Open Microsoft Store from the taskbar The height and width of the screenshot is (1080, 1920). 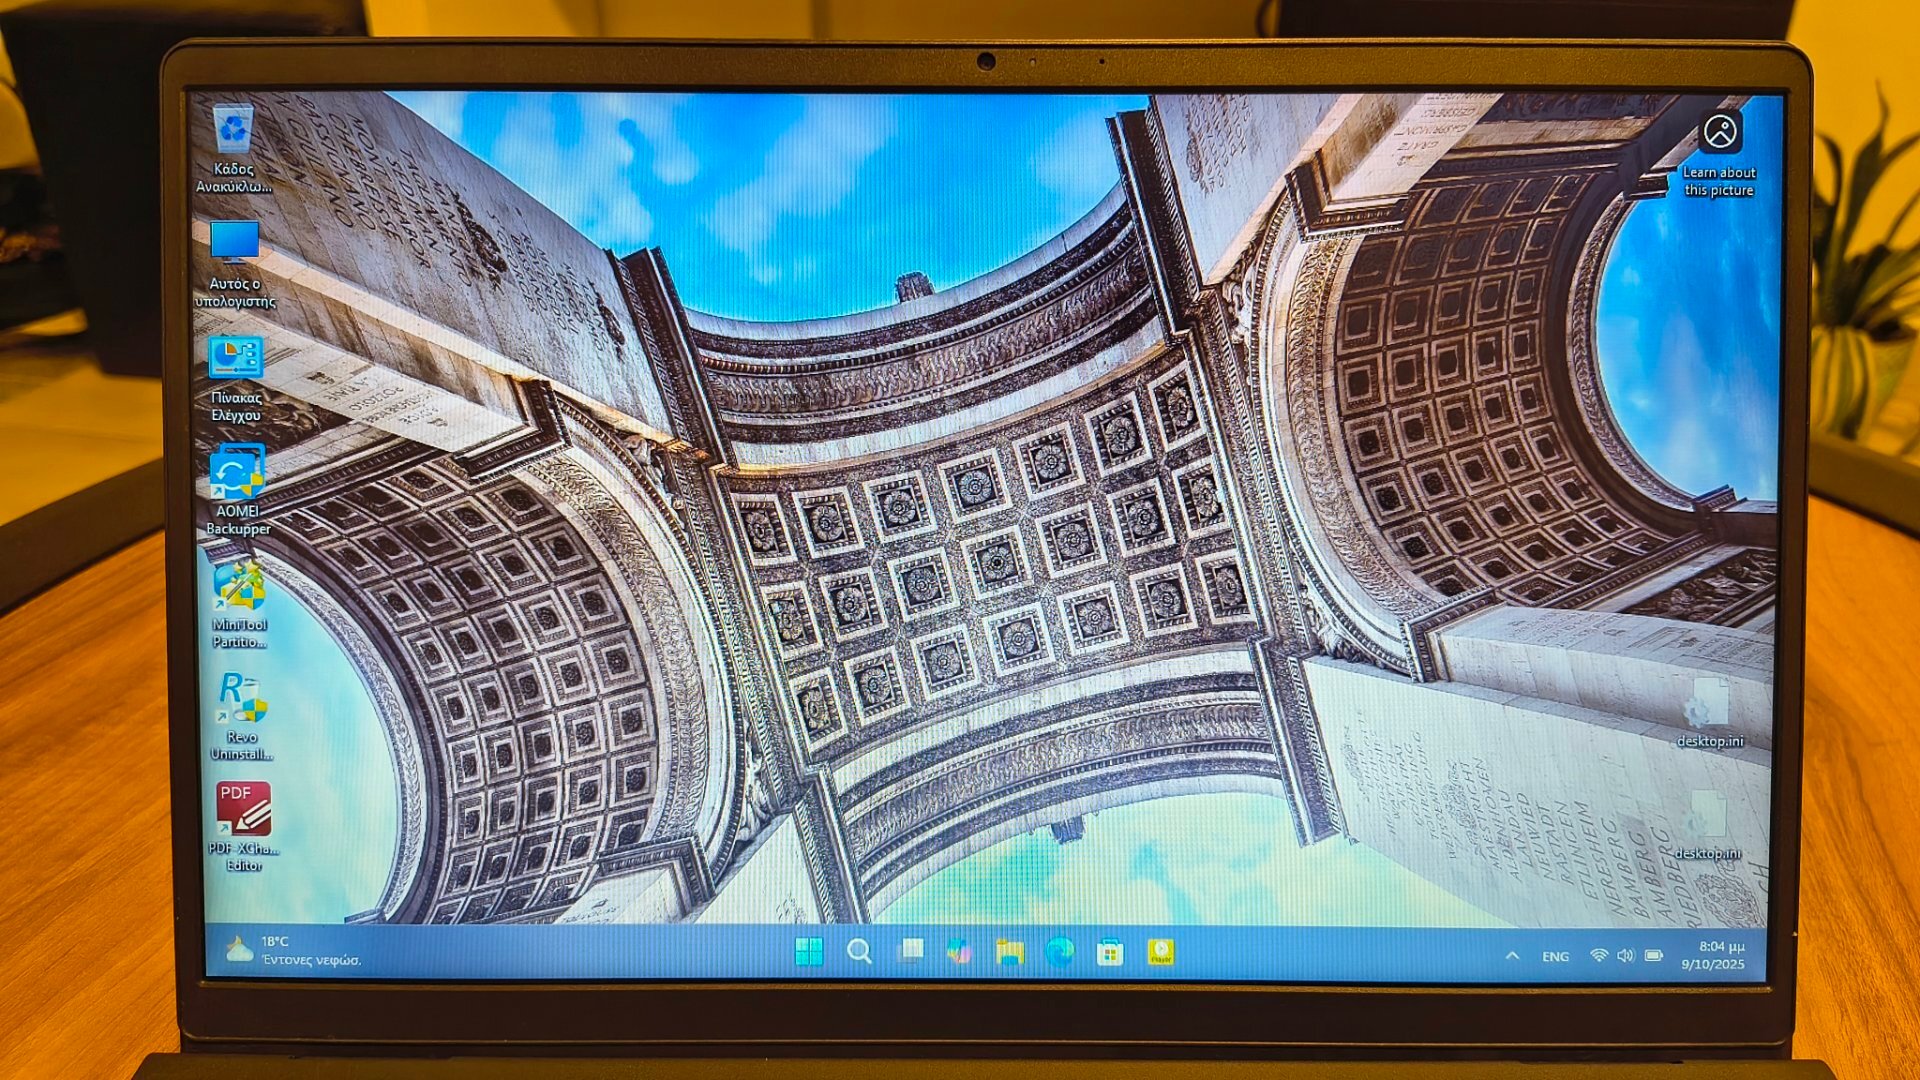[x=1110, y=953]
